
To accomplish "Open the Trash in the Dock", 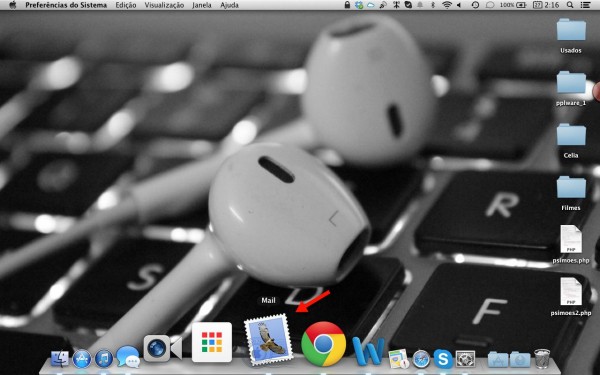I will click(542, 359).
